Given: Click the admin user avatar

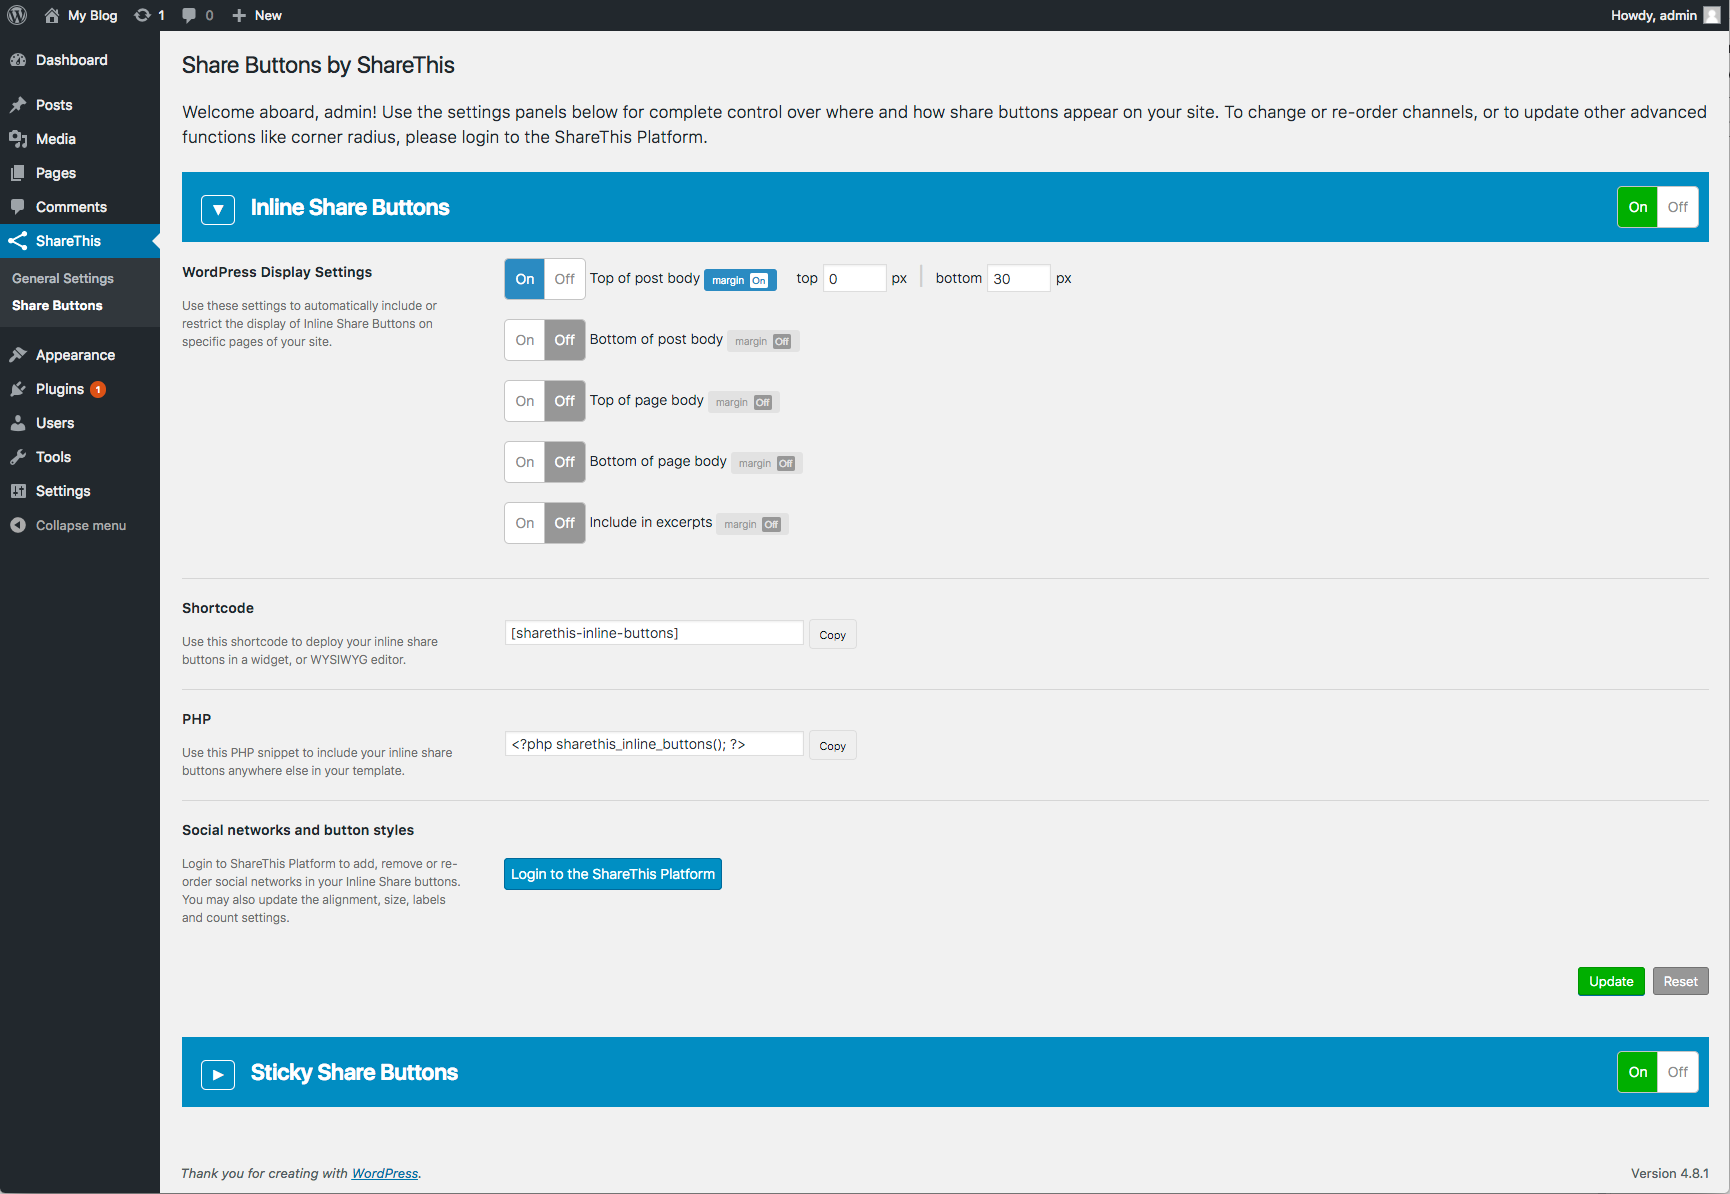Looking at the screenshot, I should 1711,15.
